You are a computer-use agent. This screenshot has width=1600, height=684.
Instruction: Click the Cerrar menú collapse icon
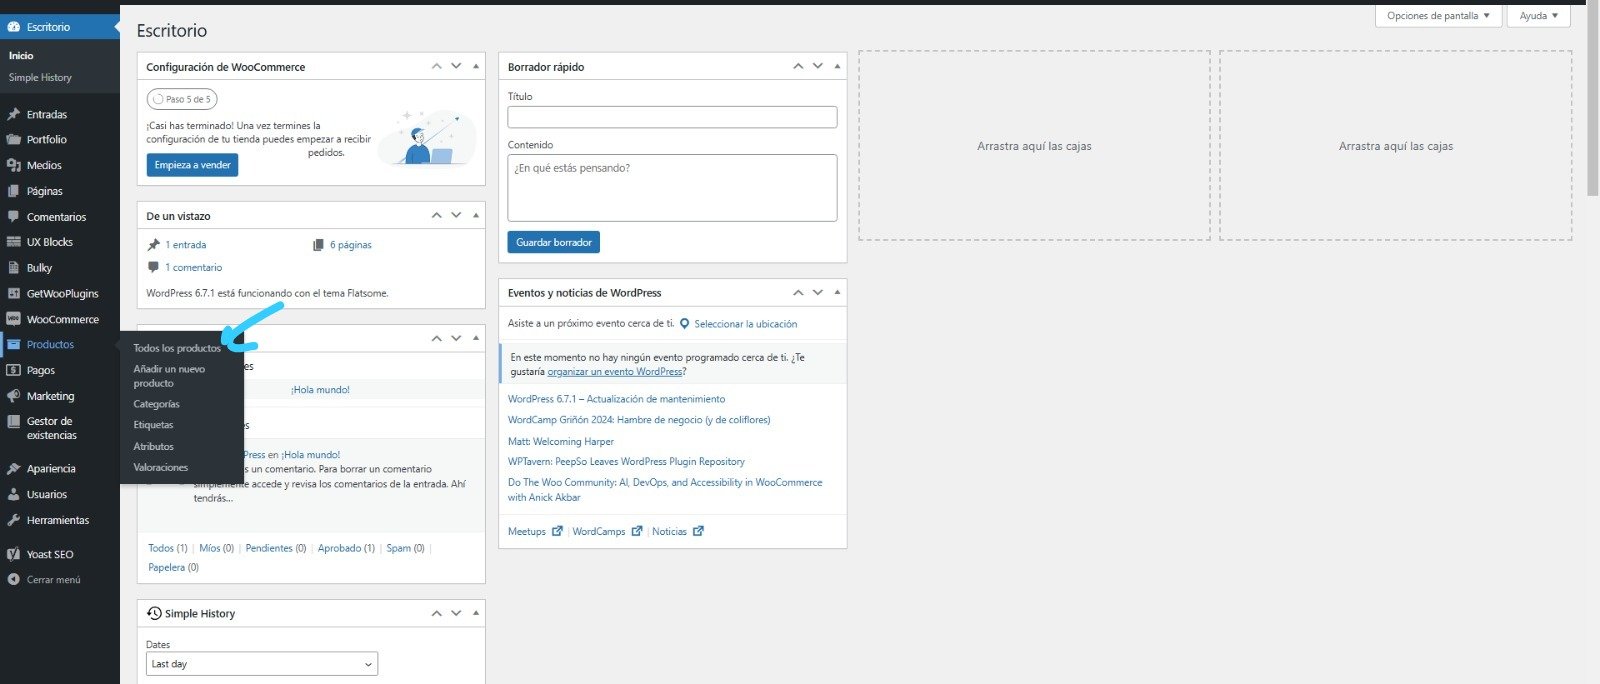point(14,579)
